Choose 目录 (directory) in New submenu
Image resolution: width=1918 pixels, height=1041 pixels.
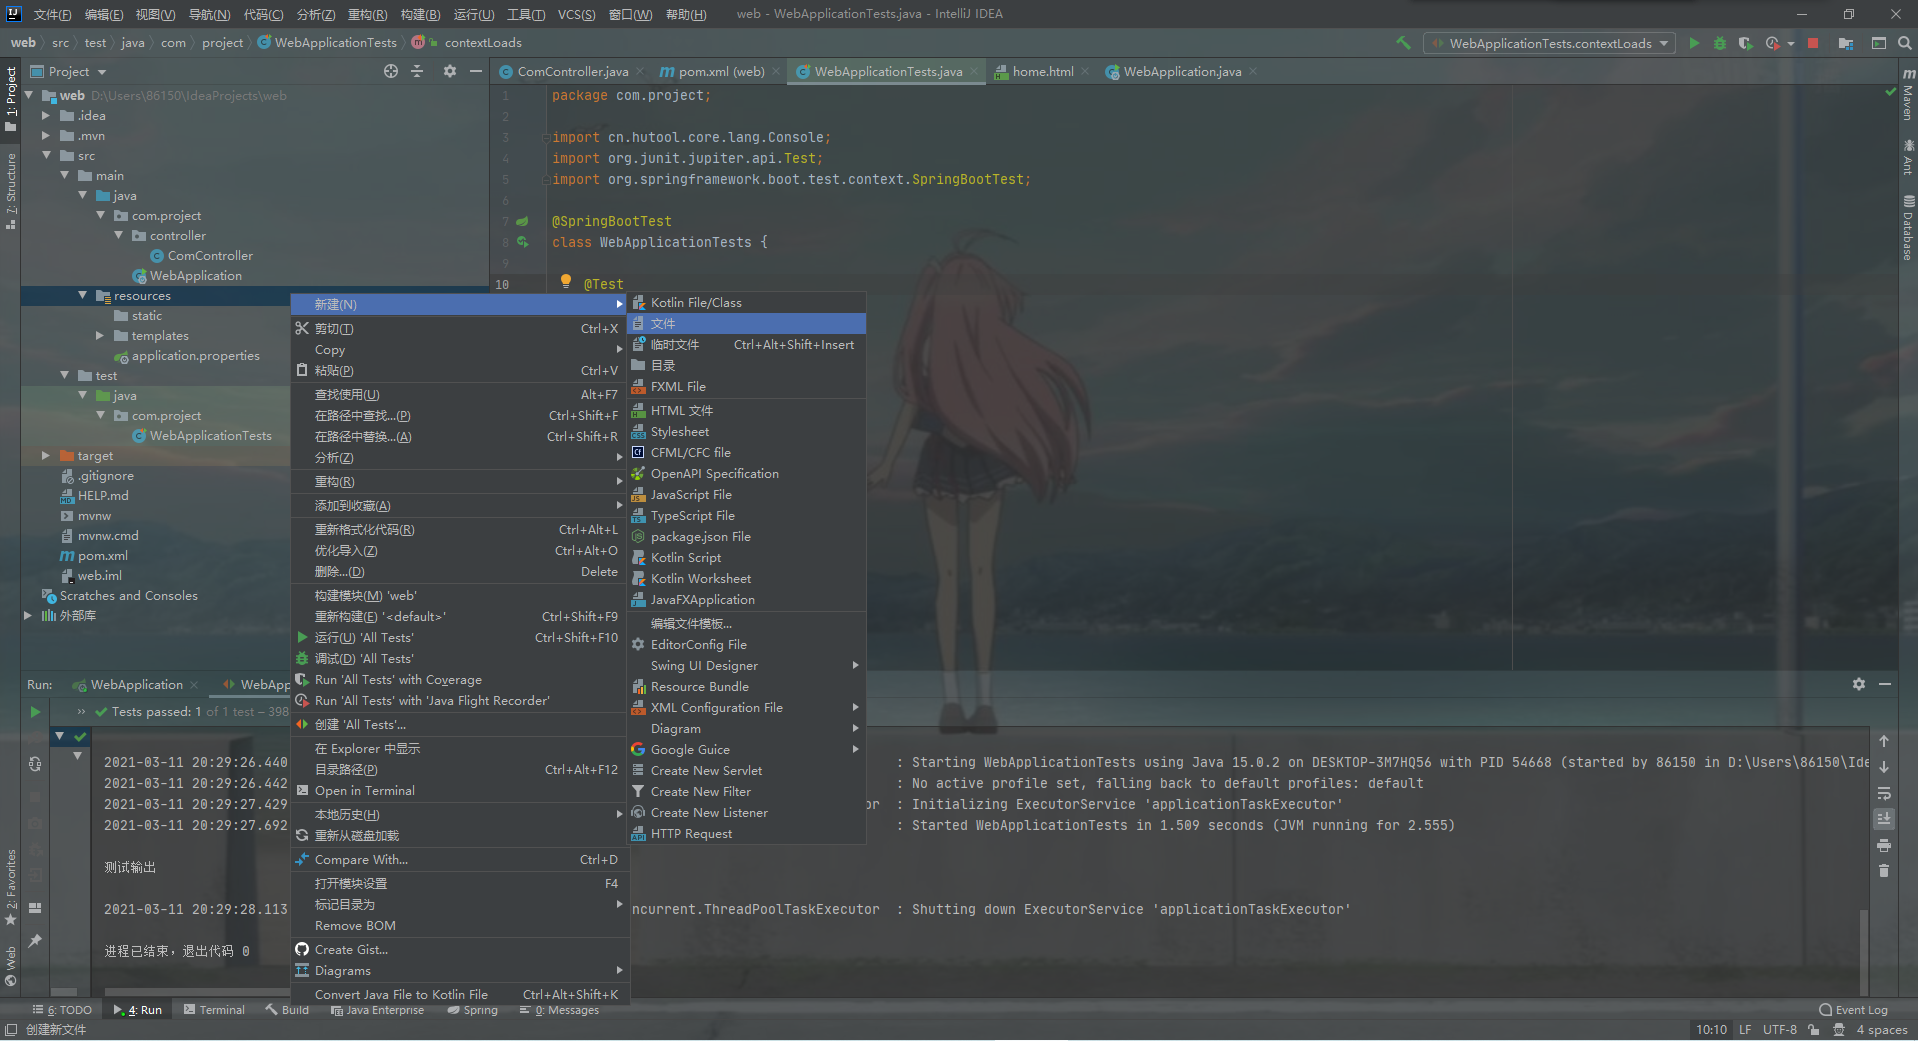746,366
